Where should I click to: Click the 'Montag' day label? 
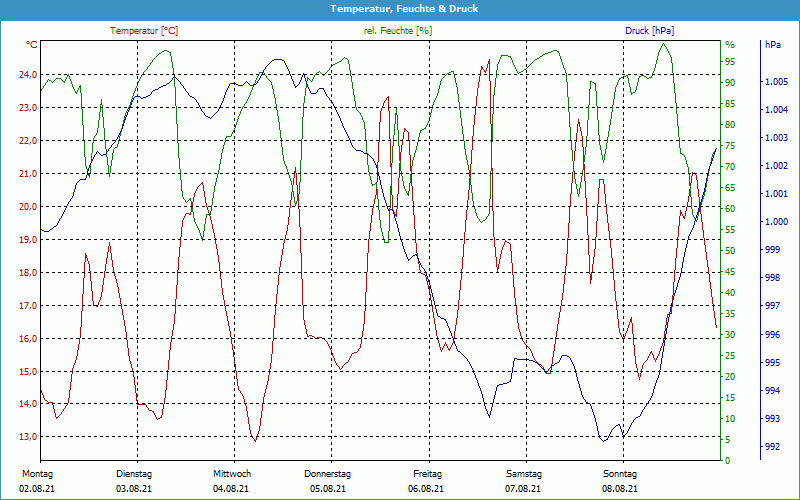[x=38, y=474]
